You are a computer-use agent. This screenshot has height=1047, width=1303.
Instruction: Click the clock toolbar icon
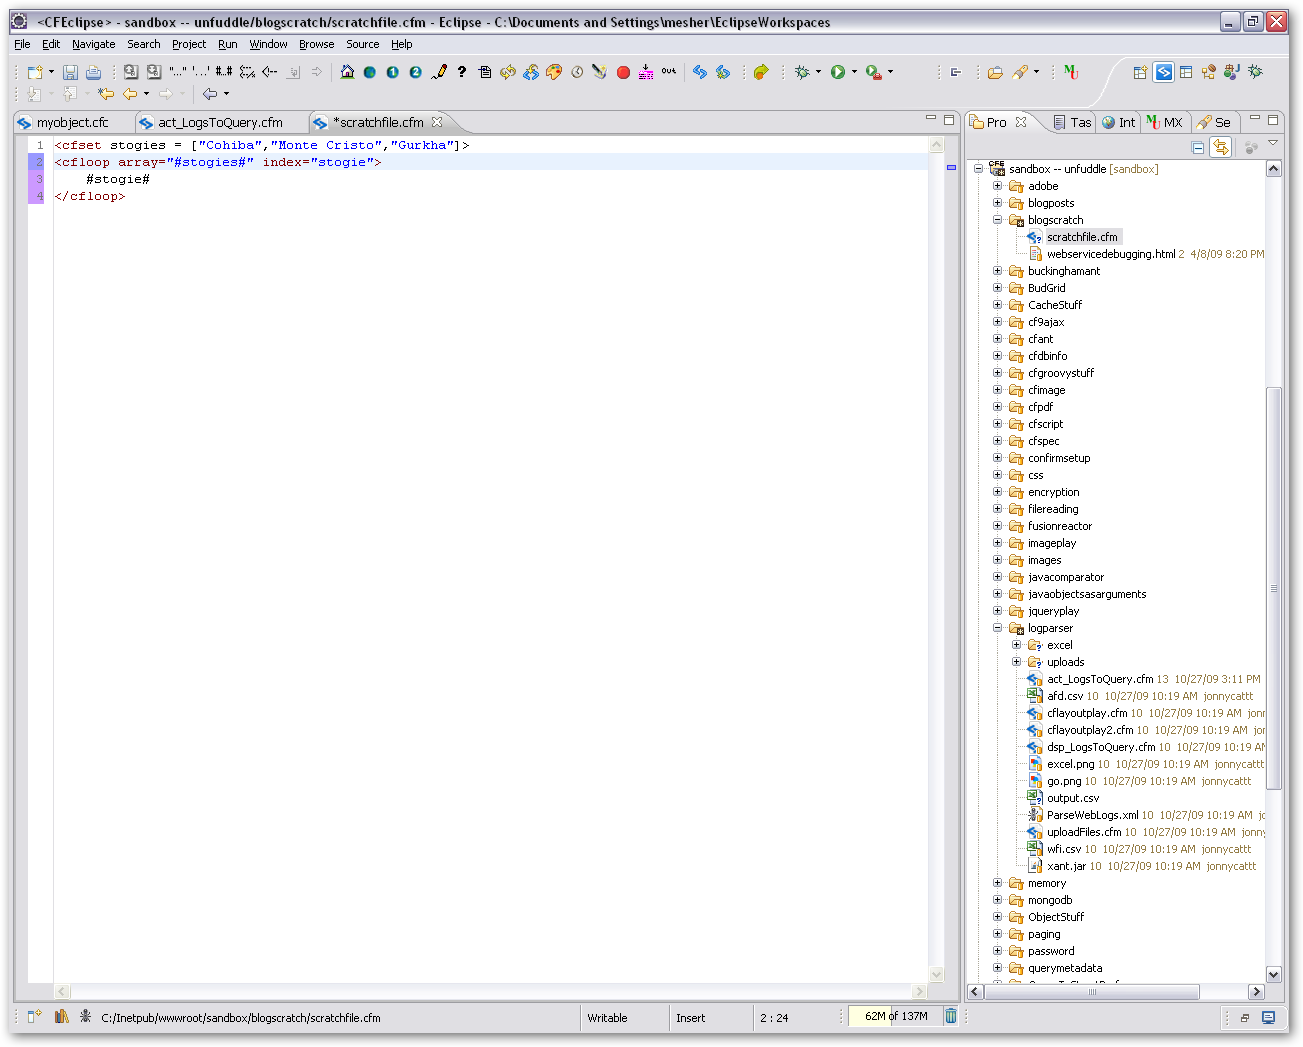click(577, 72)
